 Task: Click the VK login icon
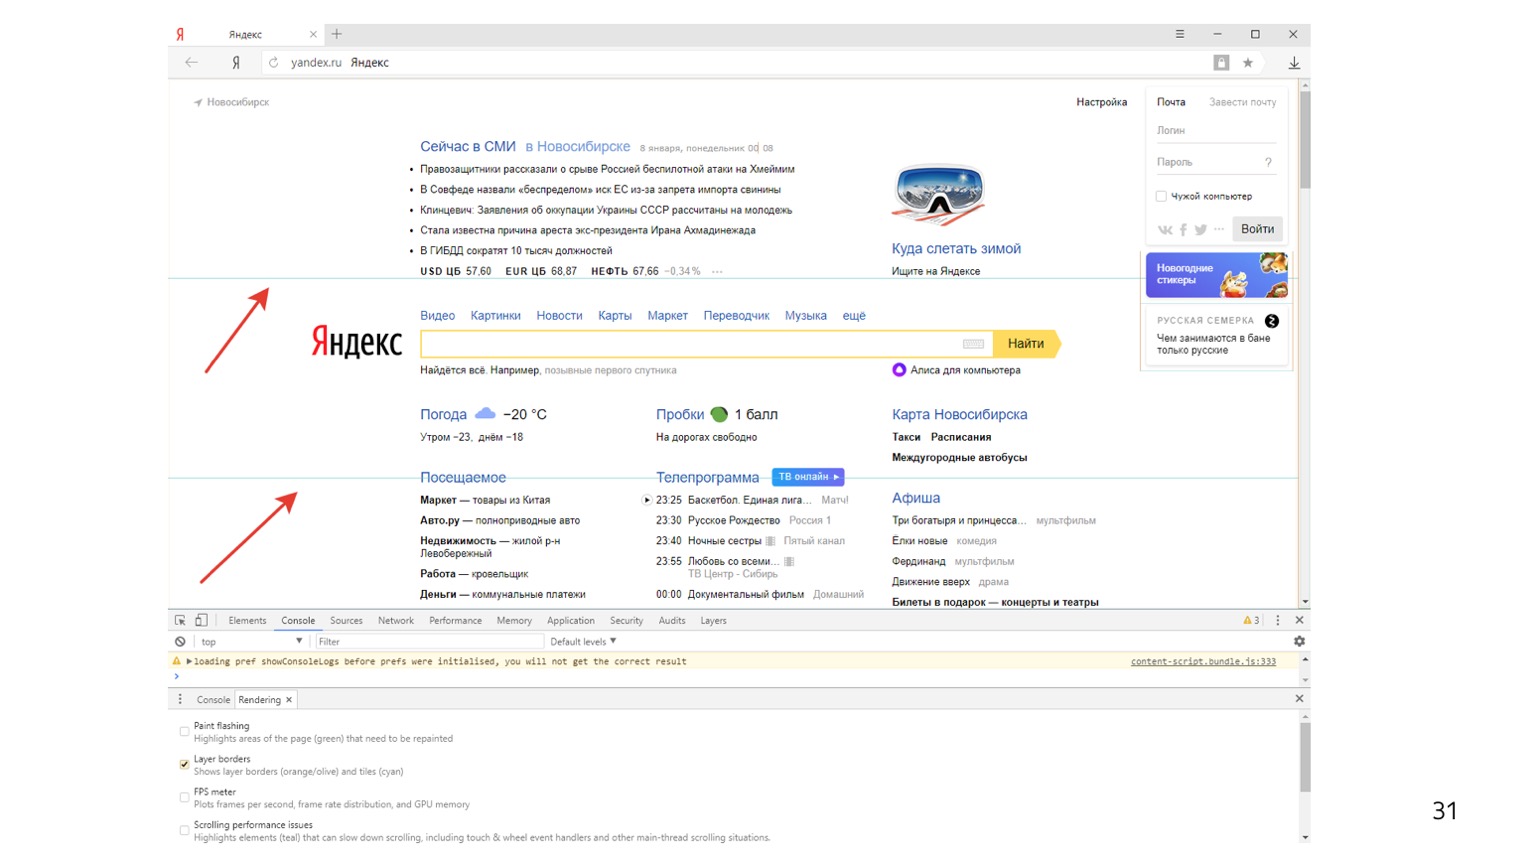click(x=1165, y=230)
